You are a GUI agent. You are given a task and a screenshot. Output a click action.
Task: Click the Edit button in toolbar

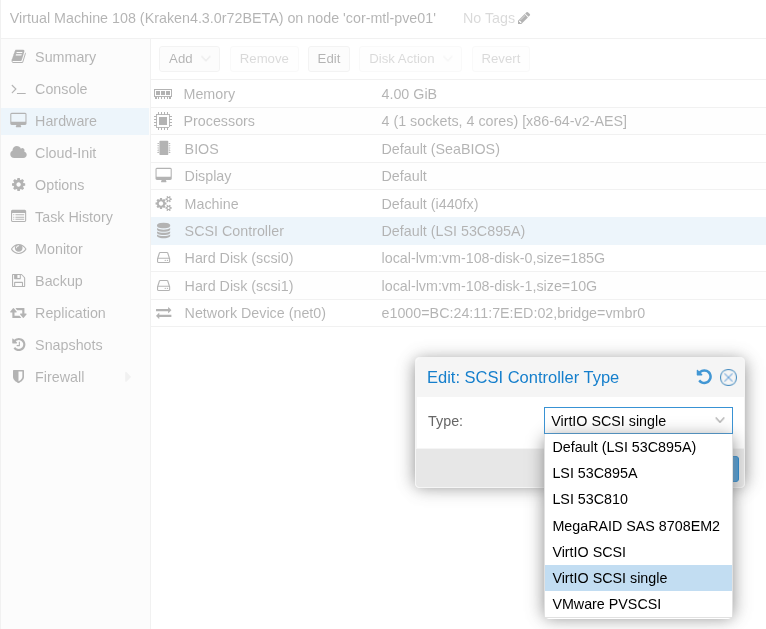[329, 59]
